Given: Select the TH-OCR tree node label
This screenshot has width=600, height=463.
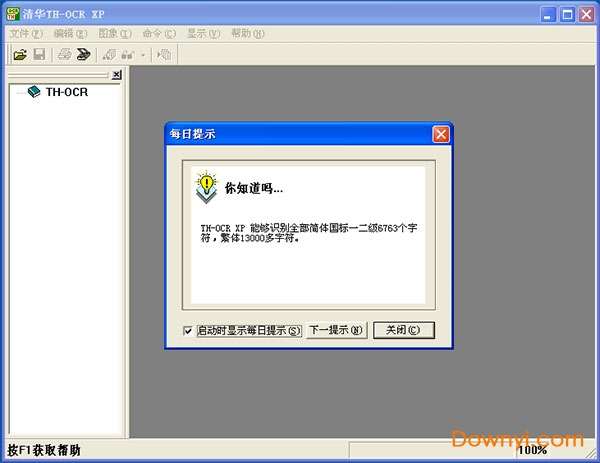Looking at the screenshot, I should click(67, 92).
